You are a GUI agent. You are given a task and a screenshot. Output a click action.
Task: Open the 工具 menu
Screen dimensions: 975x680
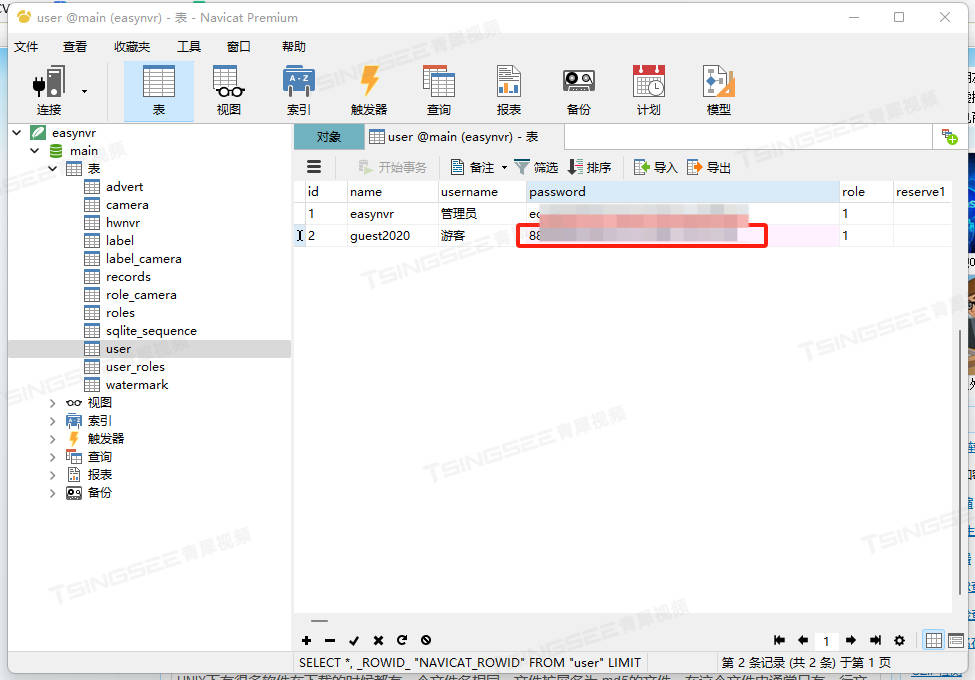pos(188,45)
